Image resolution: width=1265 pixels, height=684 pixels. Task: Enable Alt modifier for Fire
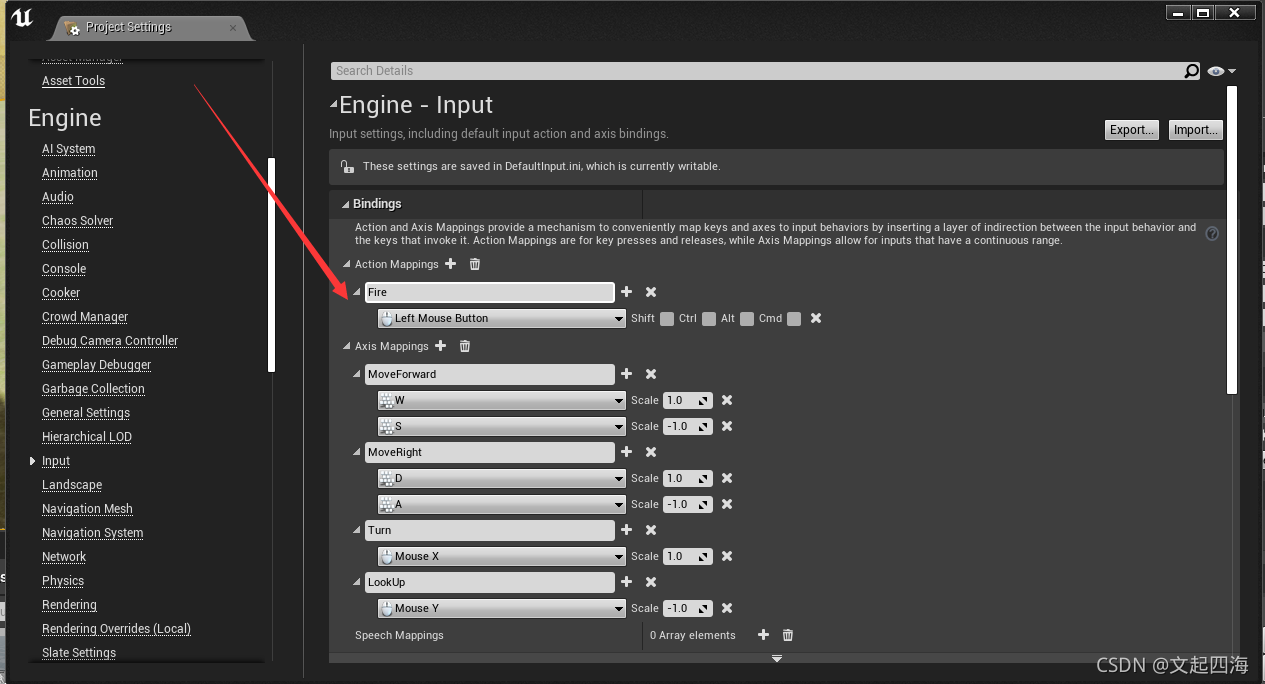tap(747, 319)
